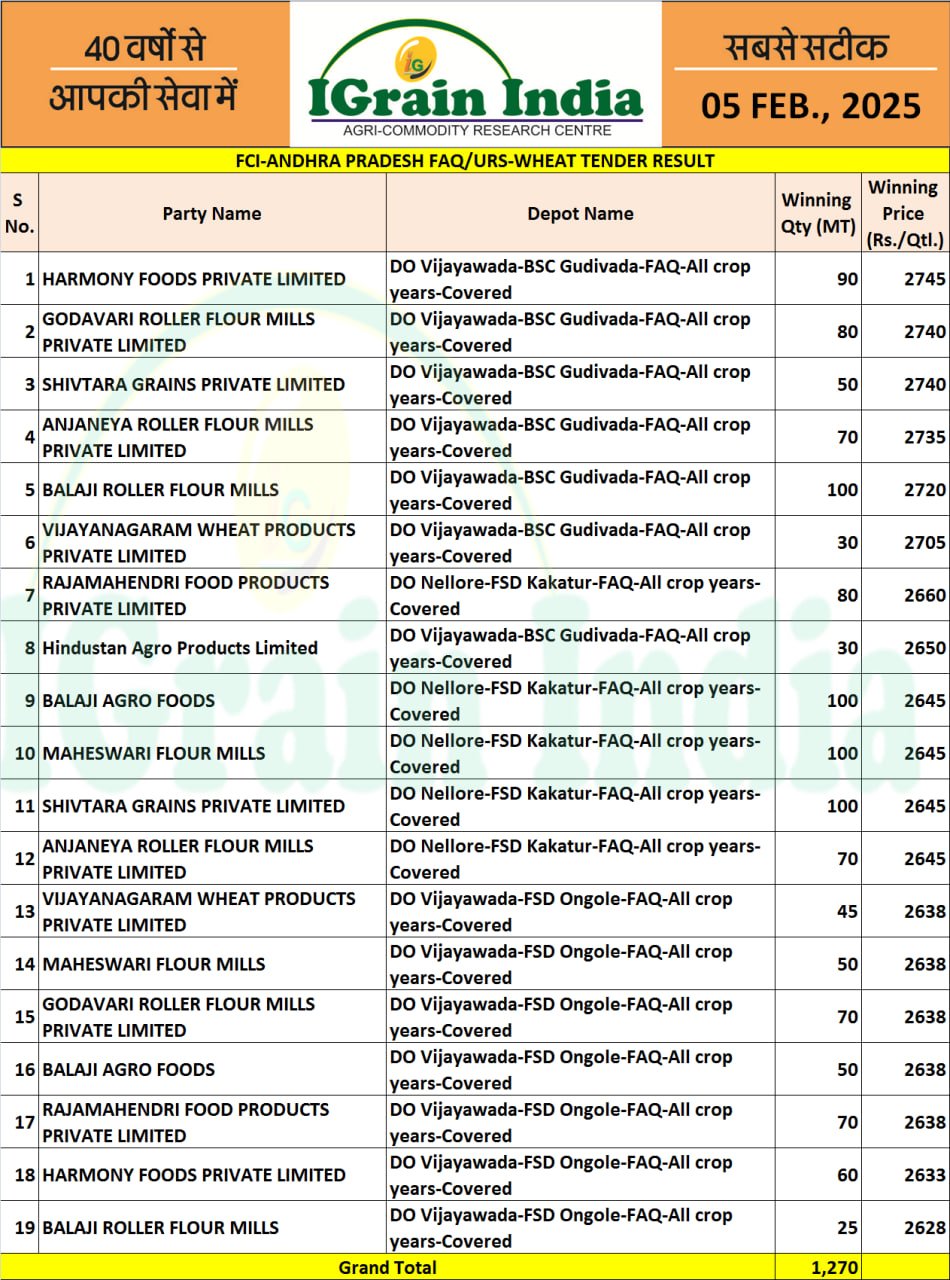Click the Grand Total label
The height and width of the screenshot is (1280, 950).
[x=387, y=1268]
